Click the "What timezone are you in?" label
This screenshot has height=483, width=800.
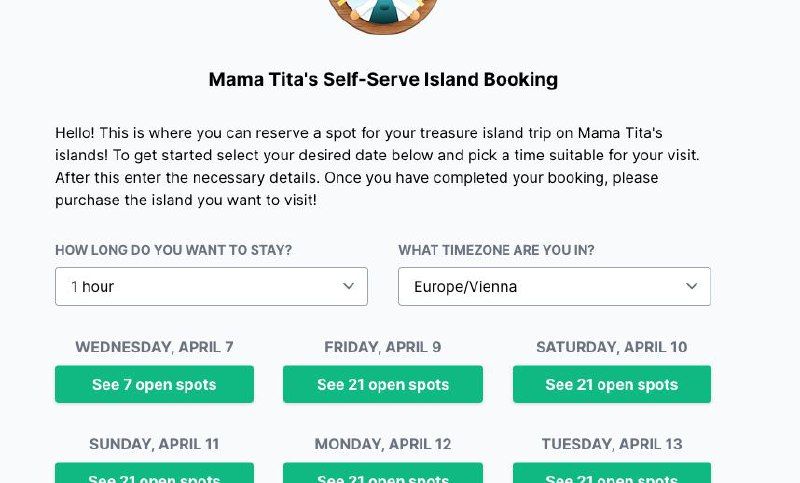496,250
